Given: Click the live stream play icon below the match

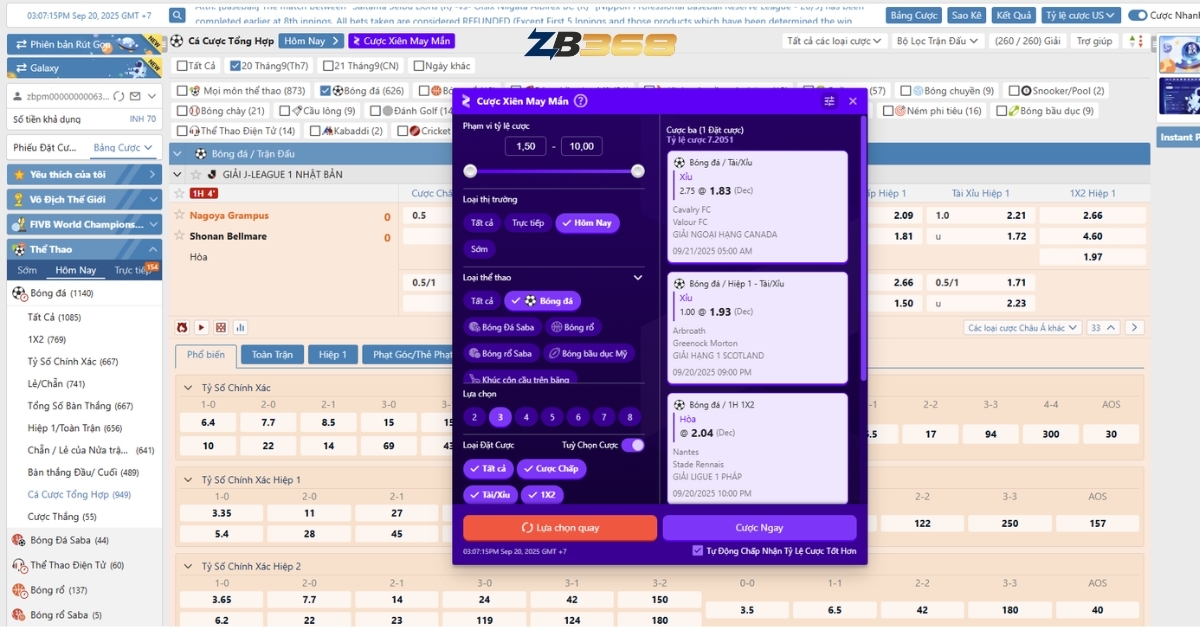Looking at the screenshot, I should [201, 327].
